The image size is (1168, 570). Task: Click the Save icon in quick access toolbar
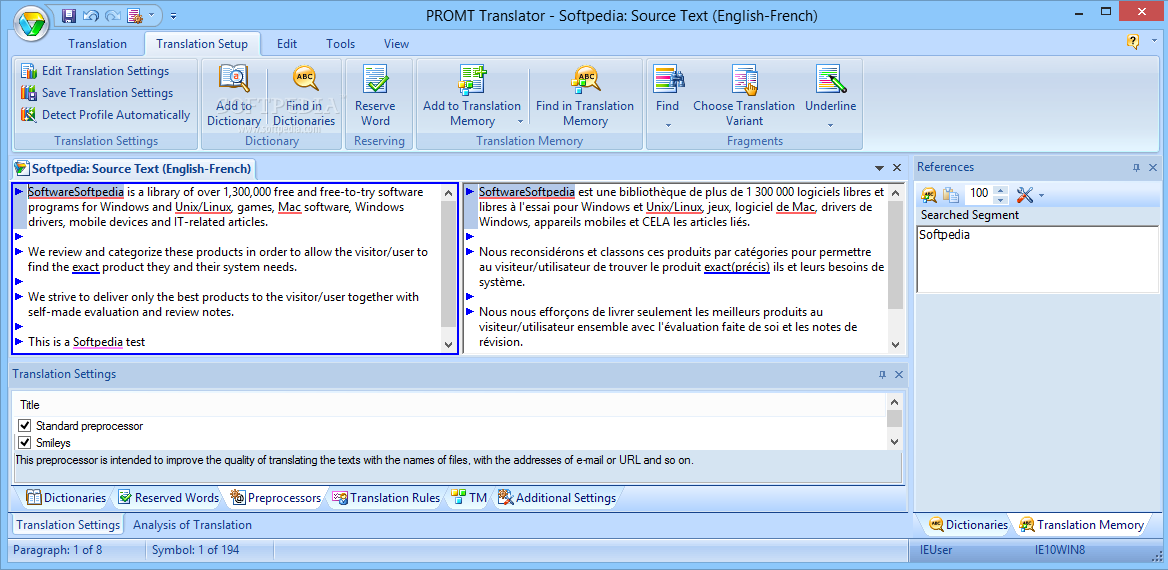tap(69, 15)
